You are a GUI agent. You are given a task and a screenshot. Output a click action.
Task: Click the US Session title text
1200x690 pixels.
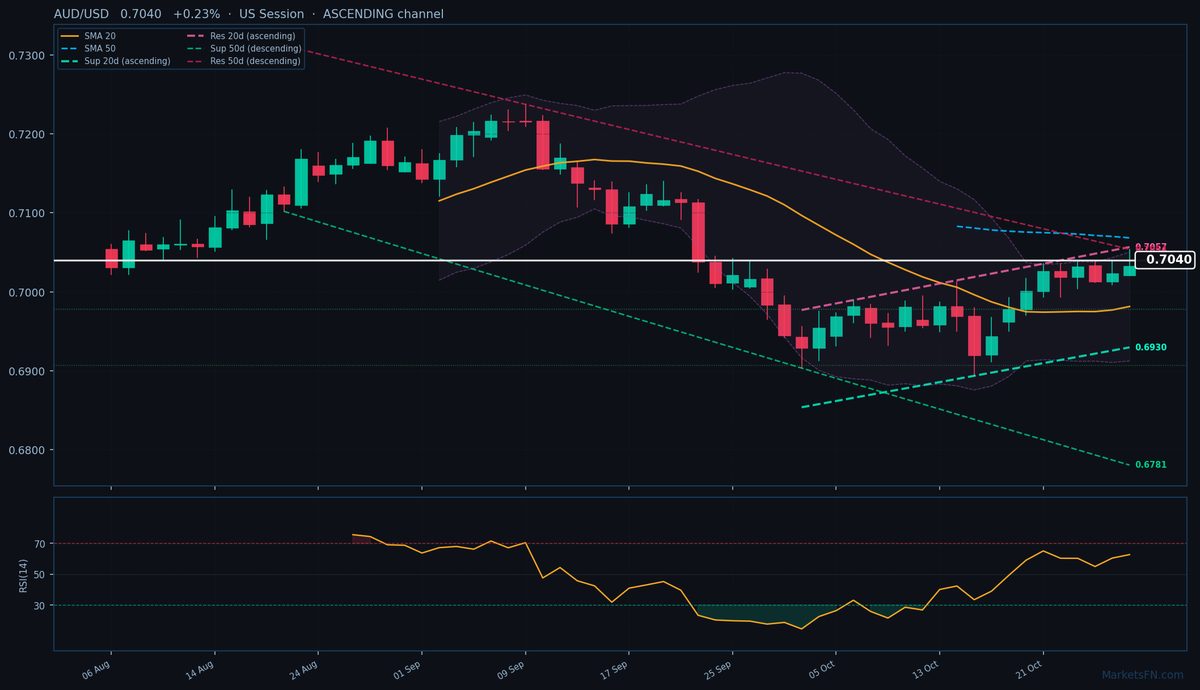coord(273,14)
